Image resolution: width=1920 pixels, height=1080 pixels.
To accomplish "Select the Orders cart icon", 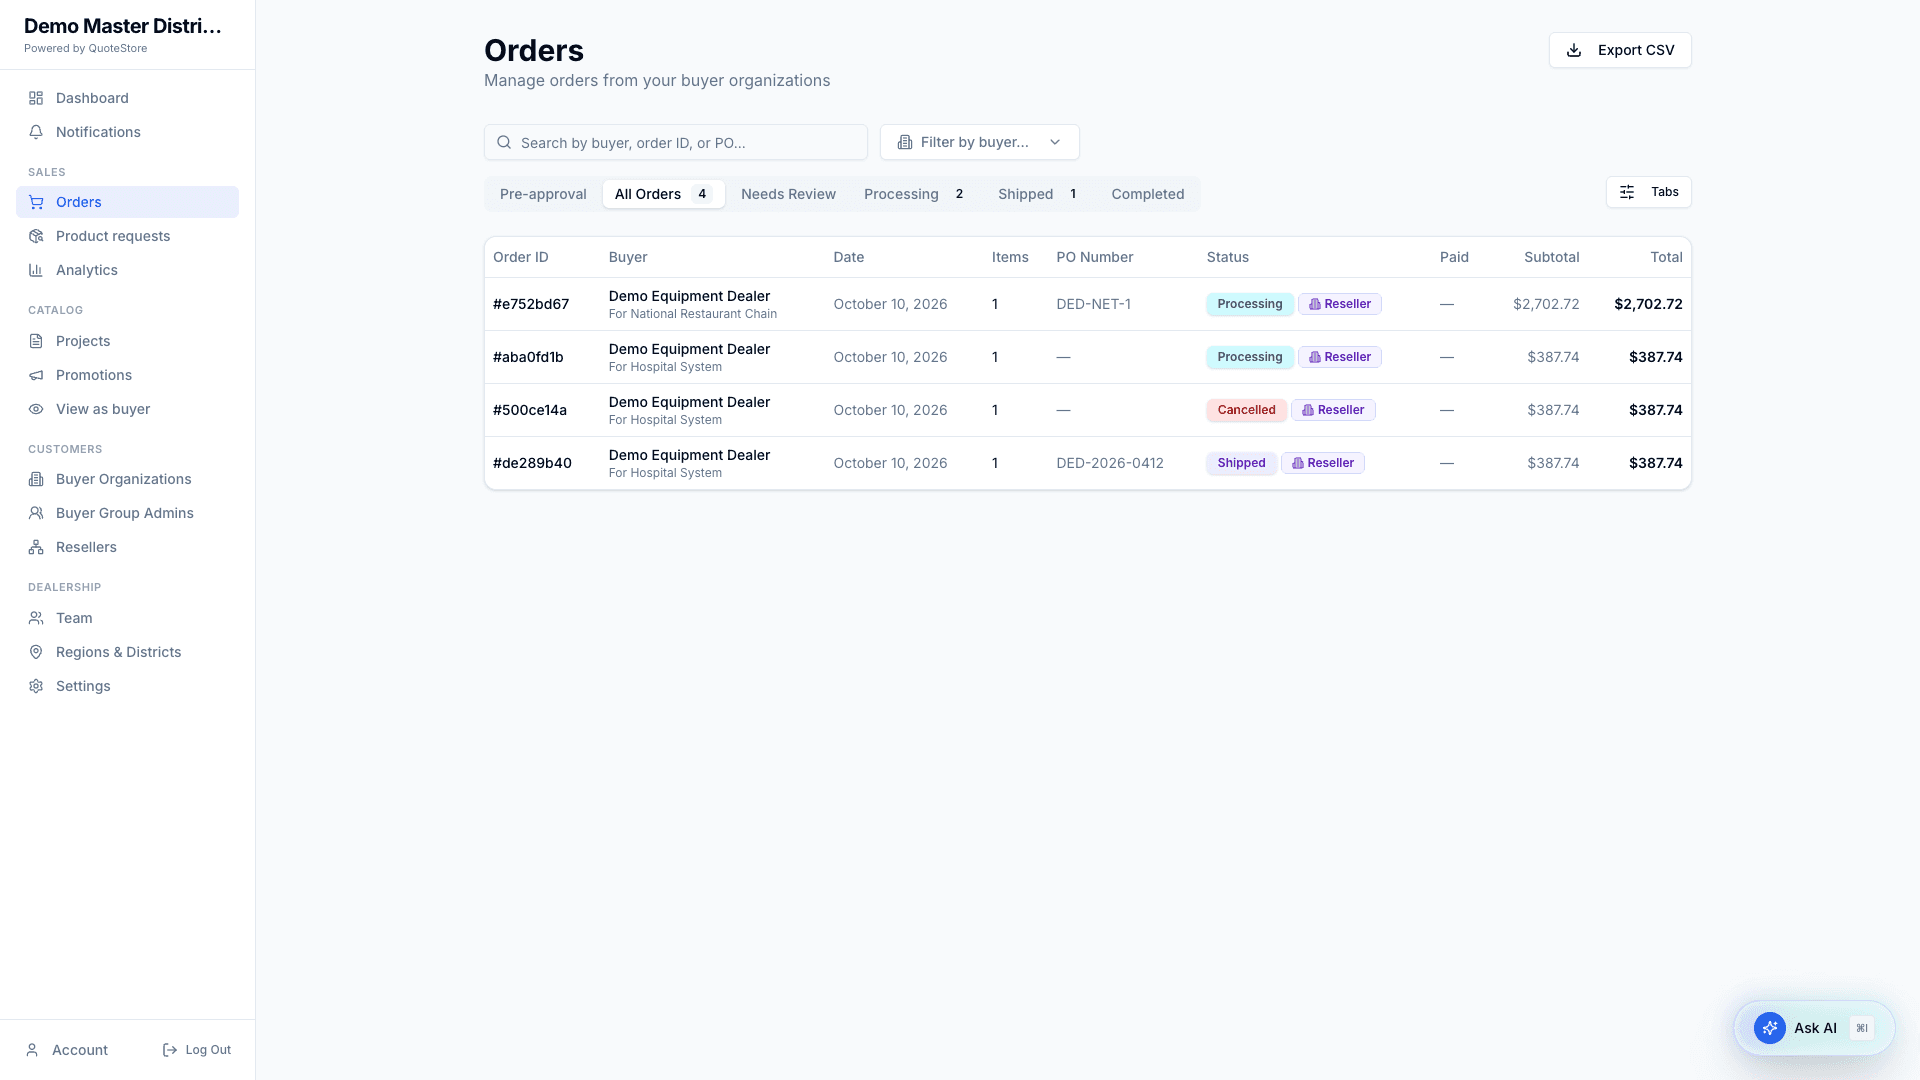I will (36, 202).
